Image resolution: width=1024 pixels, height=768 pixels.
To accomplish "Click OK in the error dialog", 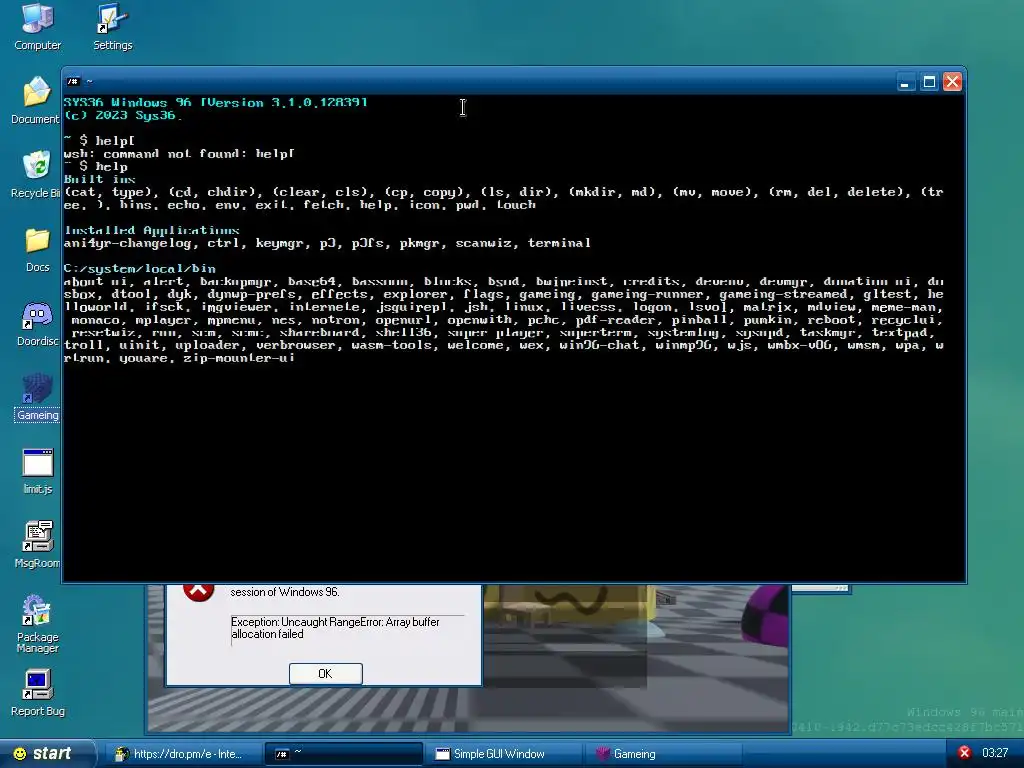I will [x=325, y=673].
